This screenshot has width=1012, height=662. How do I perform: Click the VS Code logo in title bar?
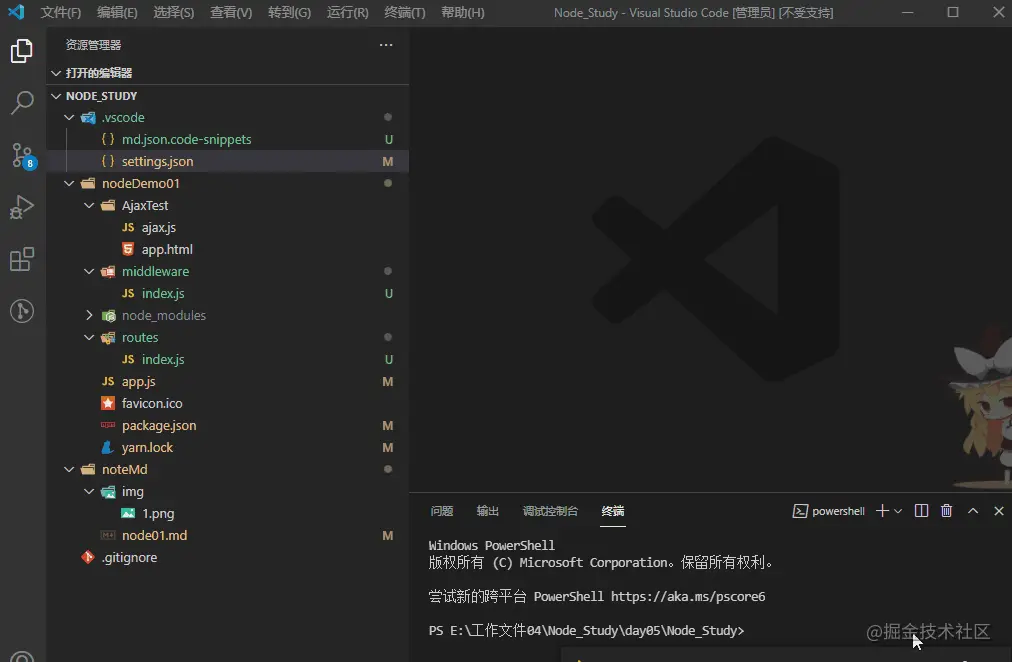[x=16, y=12]
